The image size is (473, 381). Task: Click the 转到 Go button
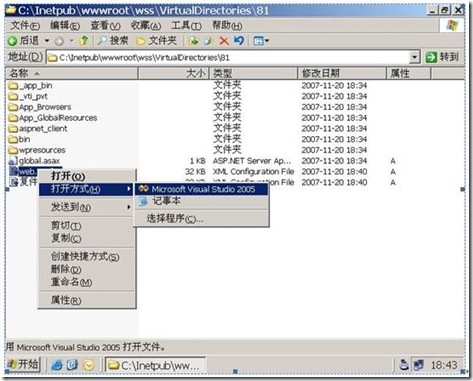[442, 57]
